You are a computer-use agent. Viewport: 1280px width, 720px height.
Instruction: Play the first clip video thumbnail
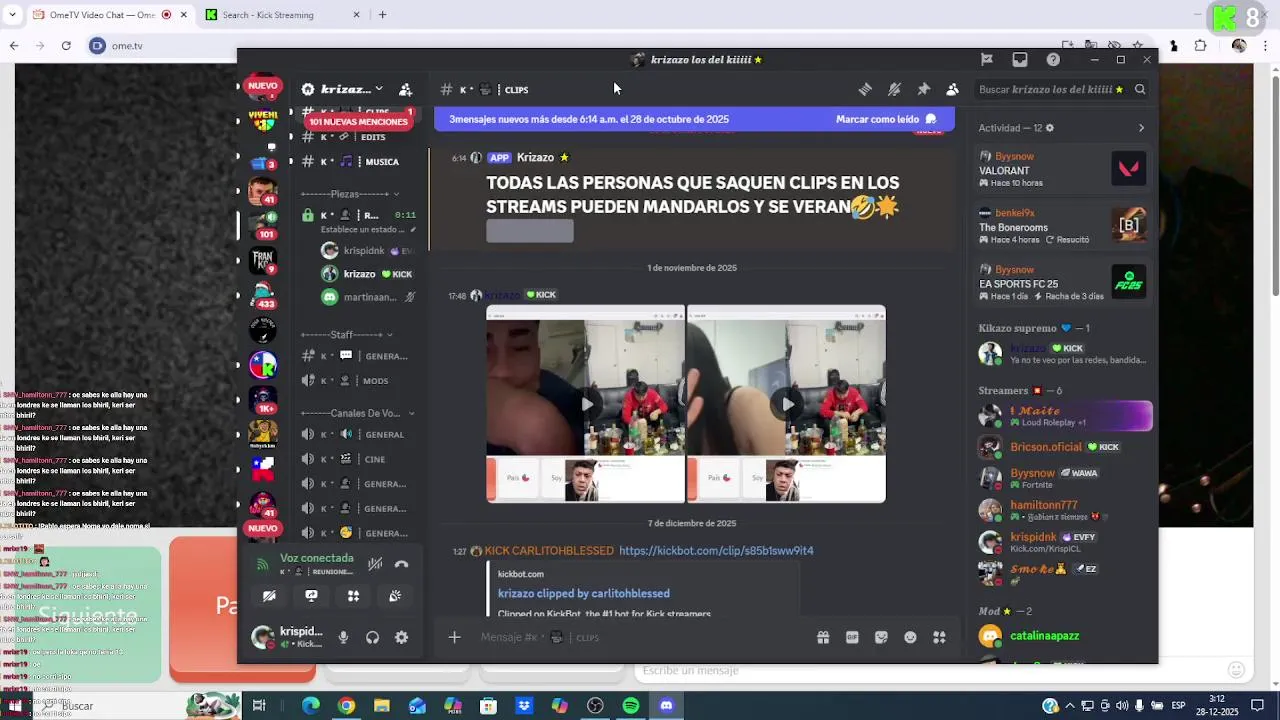point(586,404)
